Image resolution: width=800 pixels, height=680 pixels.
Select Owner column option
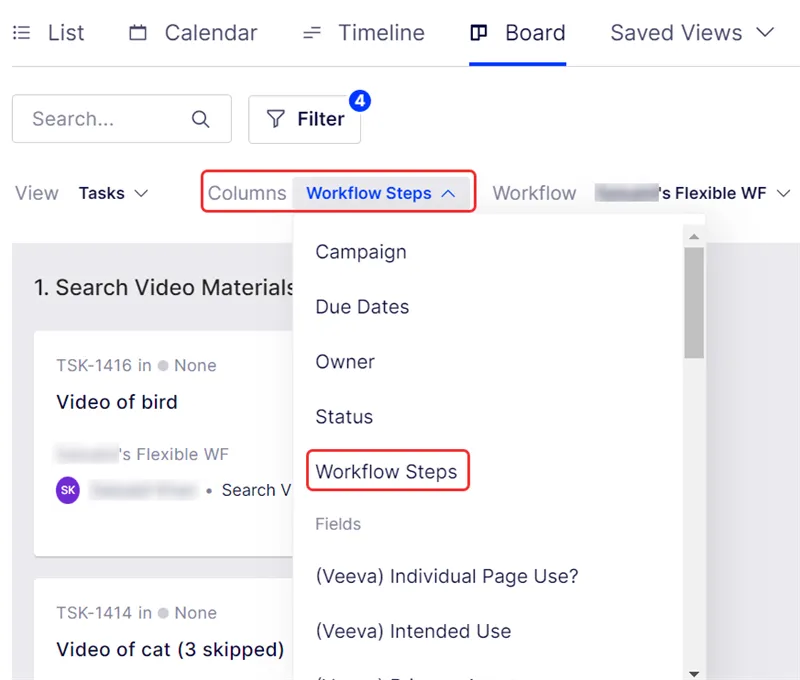pos(345,362)
